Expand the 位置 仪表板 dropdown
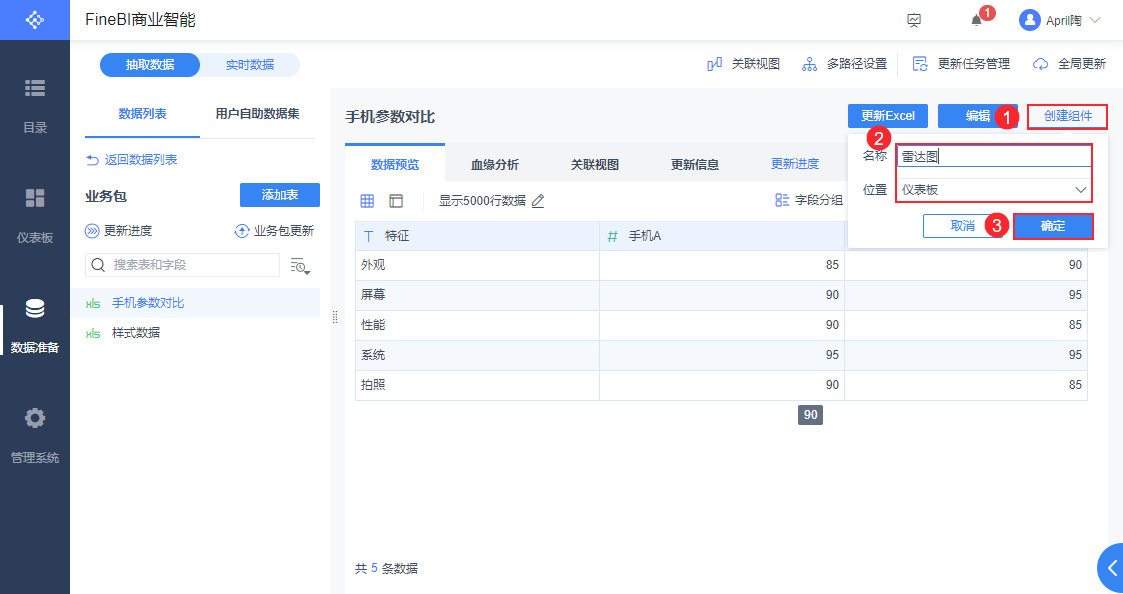This screenshot has width=1123, height=594. (x=993, y=189)
